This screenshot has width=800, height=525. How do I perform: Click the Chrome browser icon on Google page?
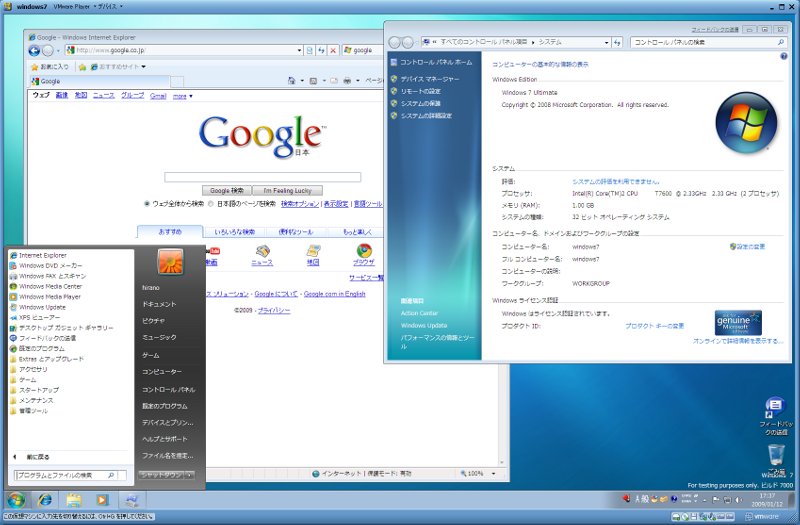click(364, 251)
